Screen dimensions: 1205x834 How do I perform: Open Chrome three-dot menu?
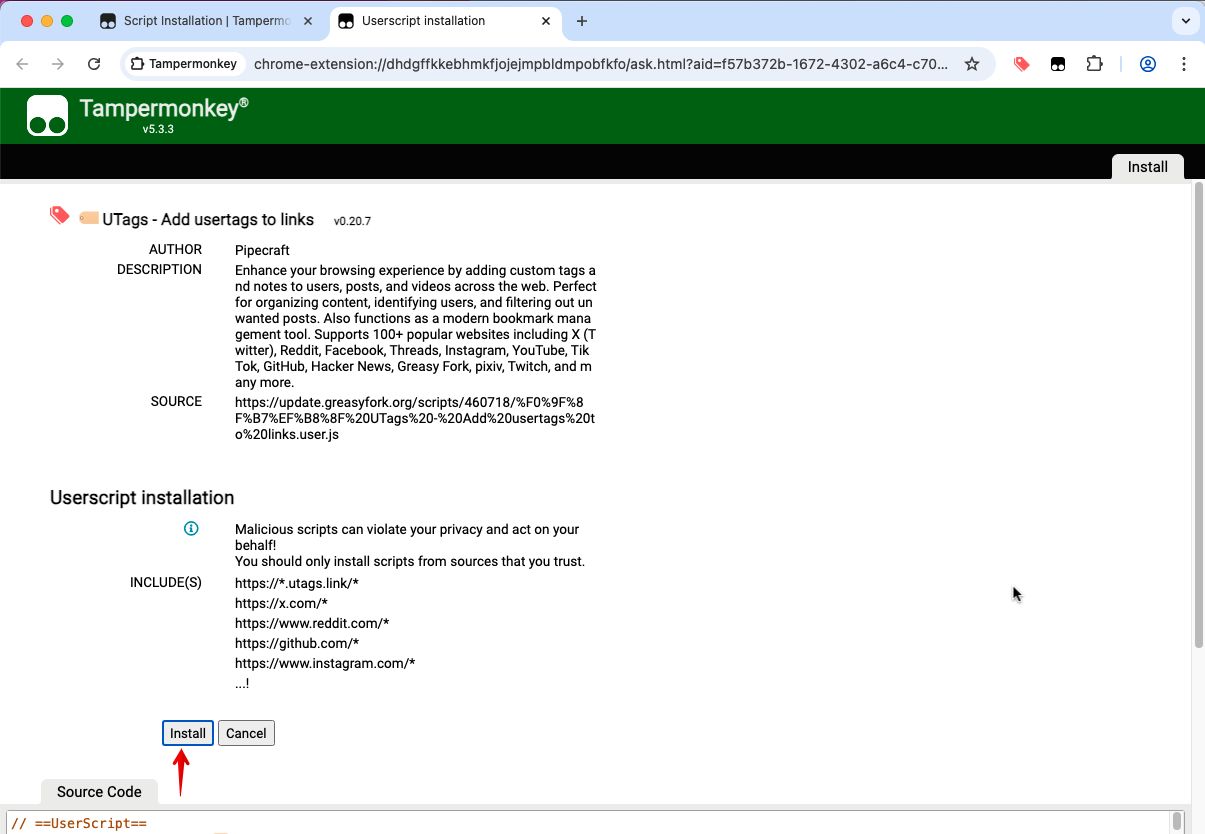(x=1183, y=64)
